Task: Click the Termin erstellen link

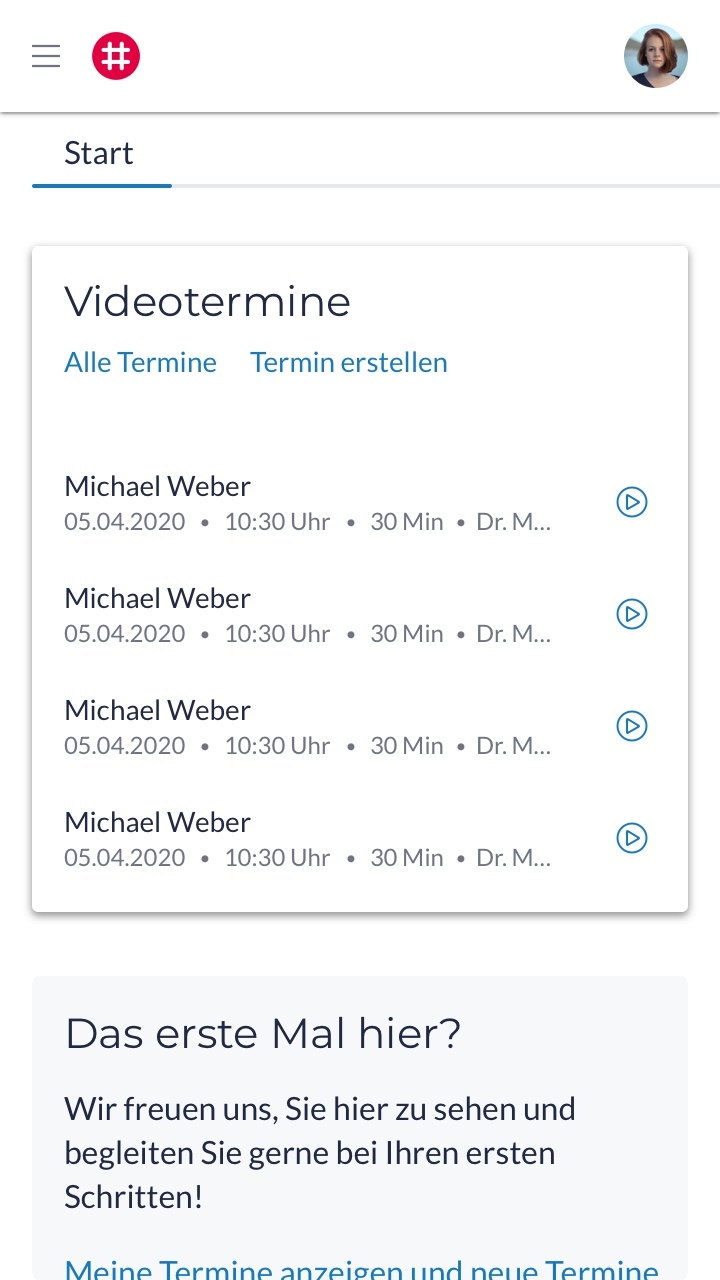Action: click(x=349, y=362)
